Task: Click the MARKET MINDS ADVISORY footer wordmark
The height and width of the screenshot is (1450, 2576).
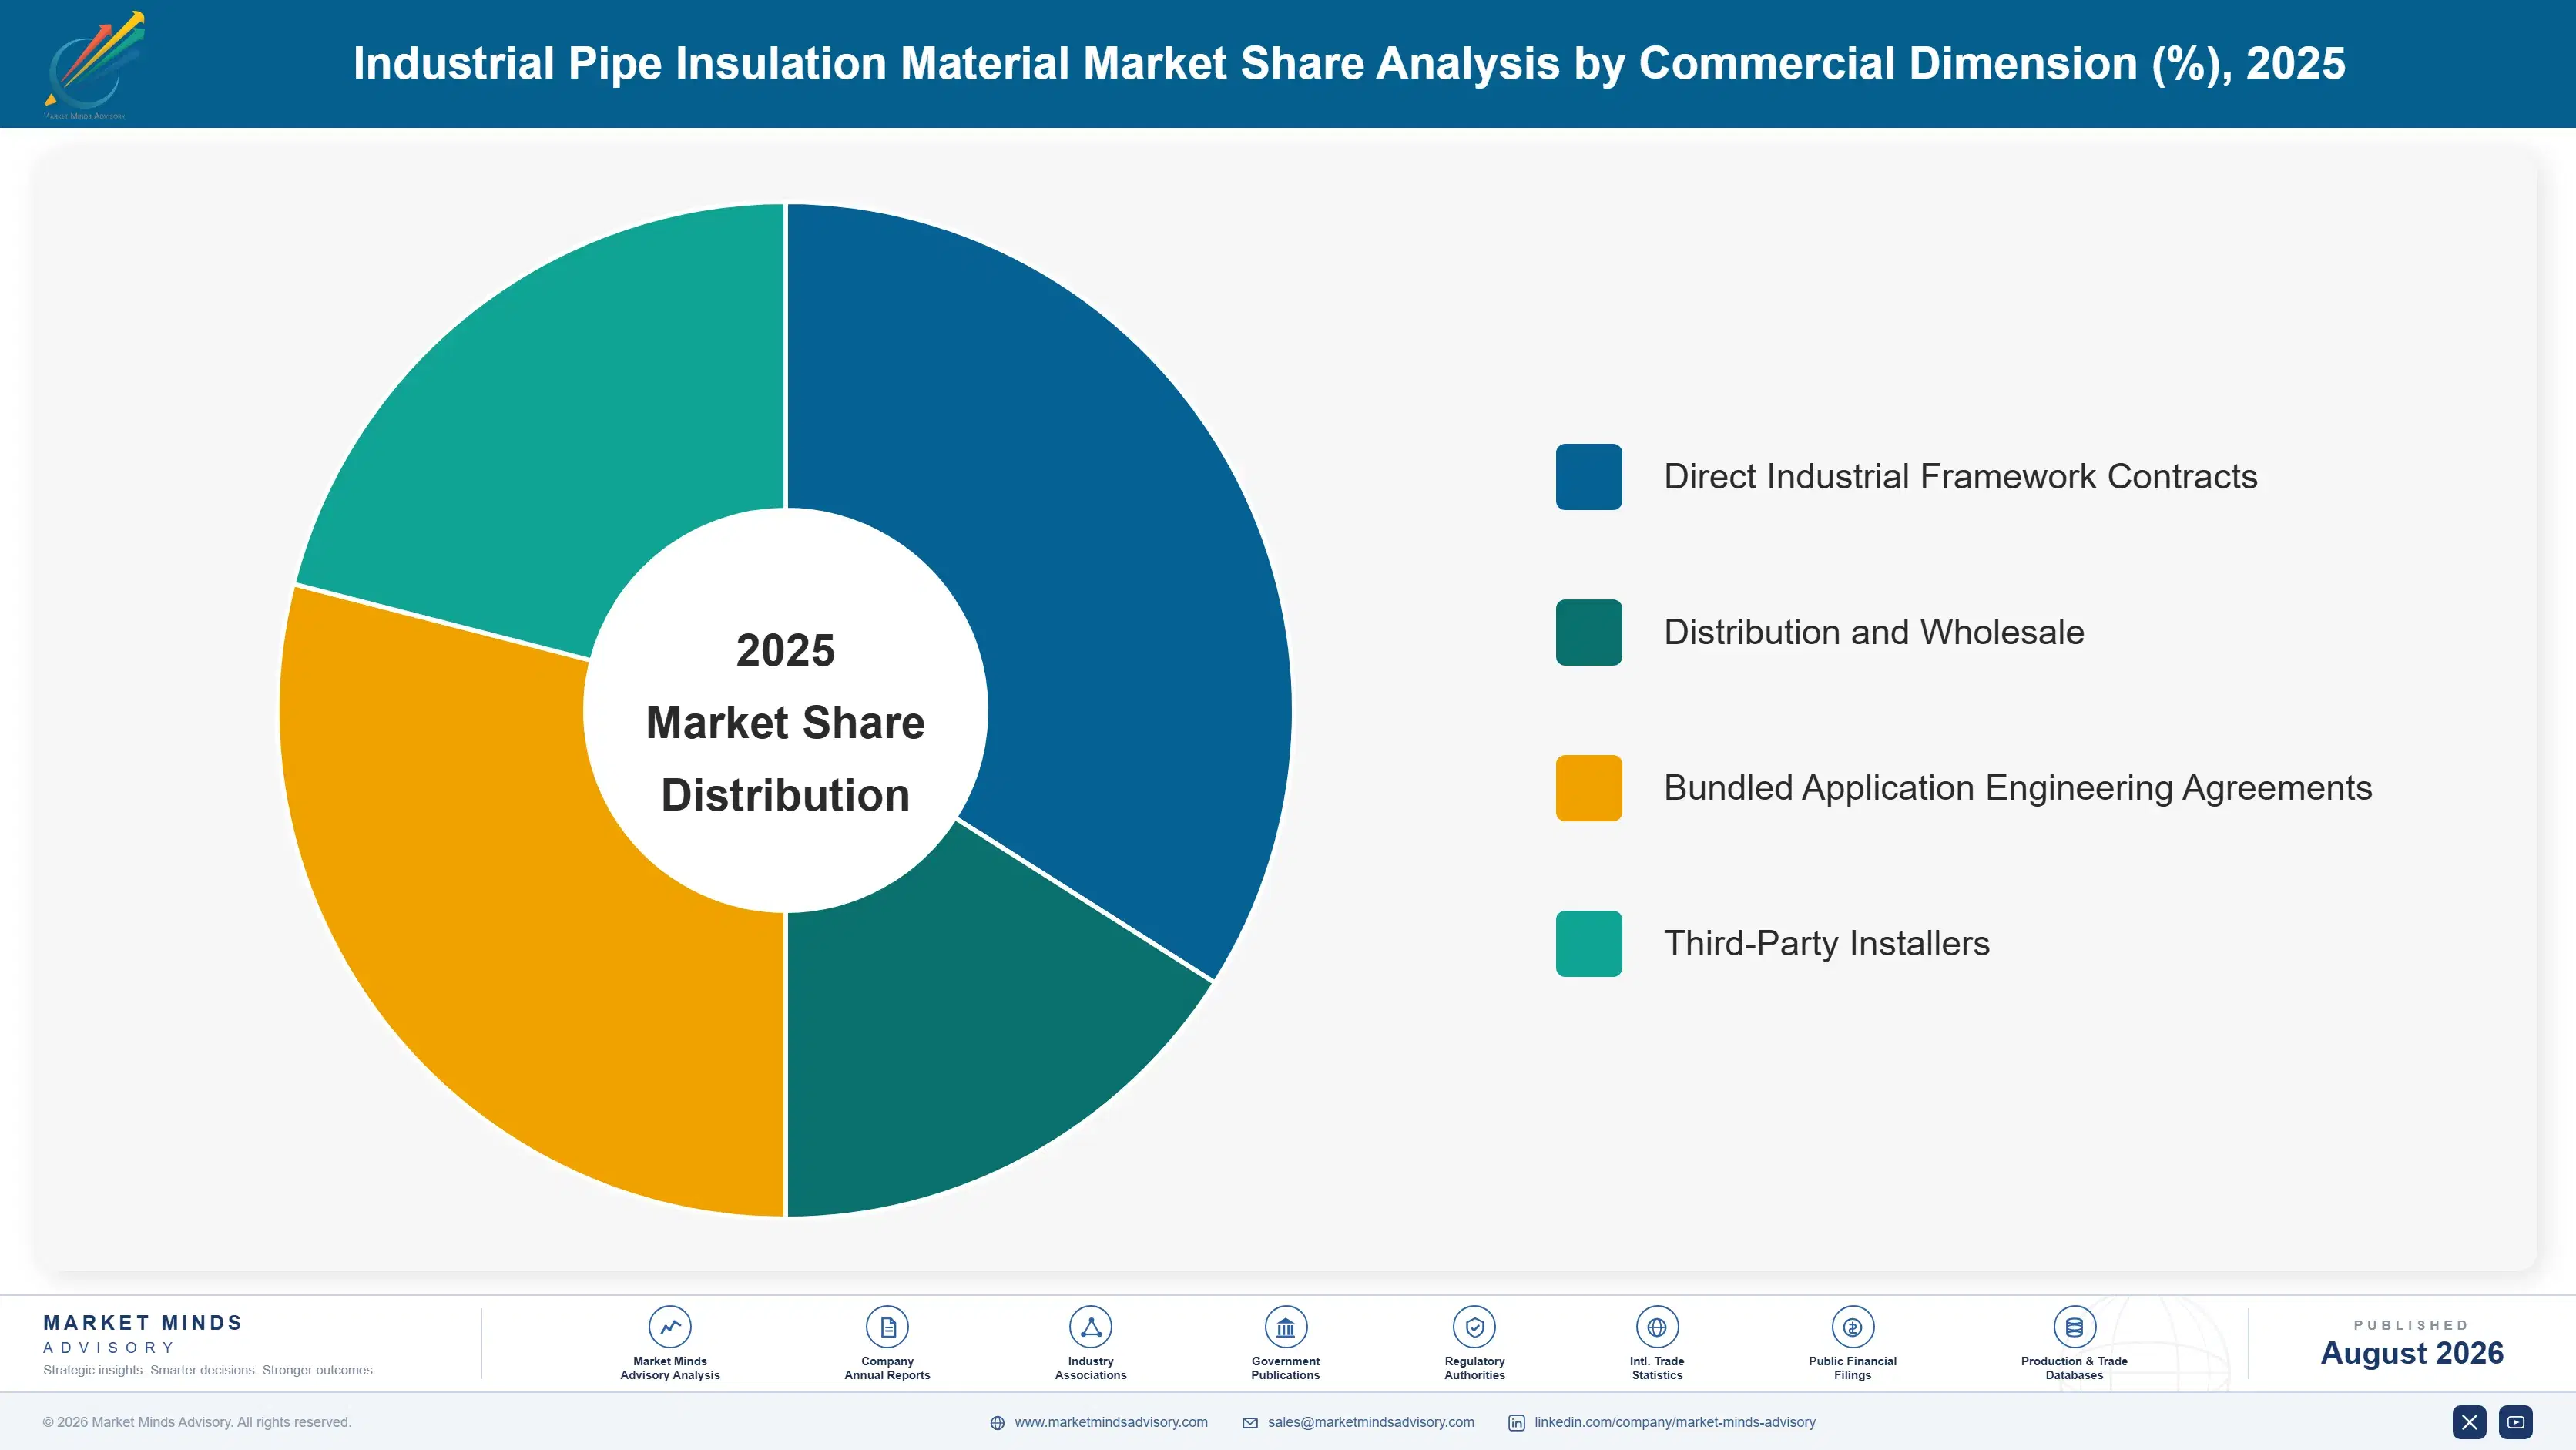Action: coord(143,1334)
